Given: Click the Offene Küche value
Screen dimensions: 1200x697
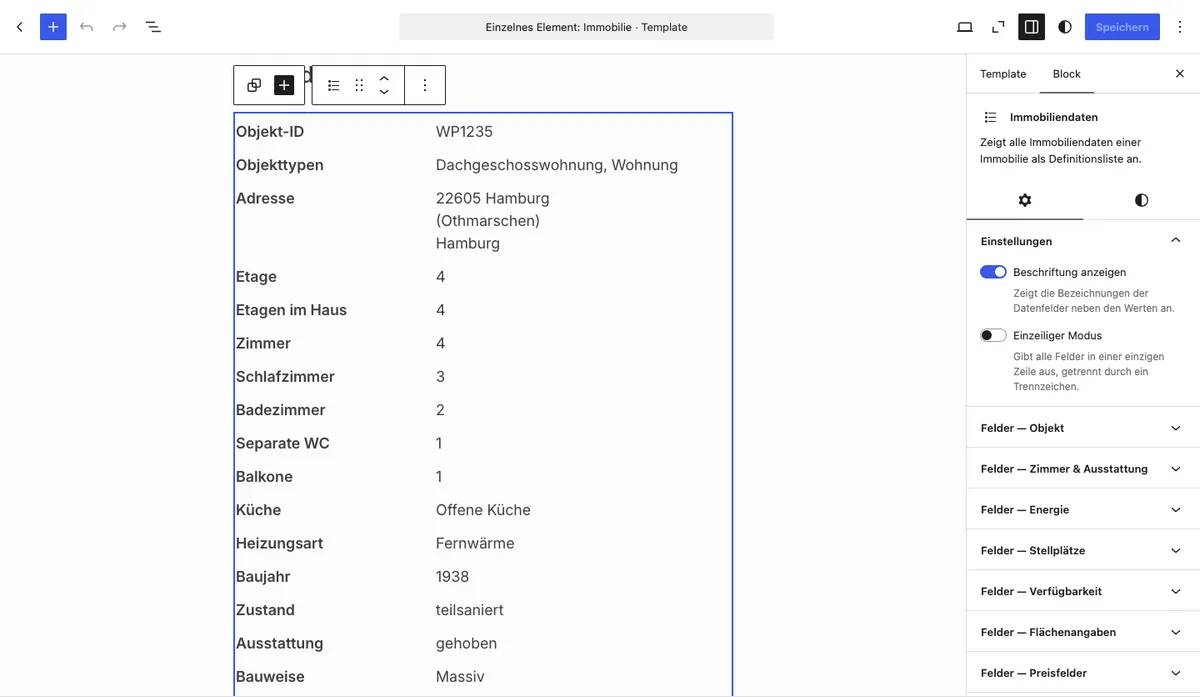Looking at the screenshot, I should coord(483,510).
